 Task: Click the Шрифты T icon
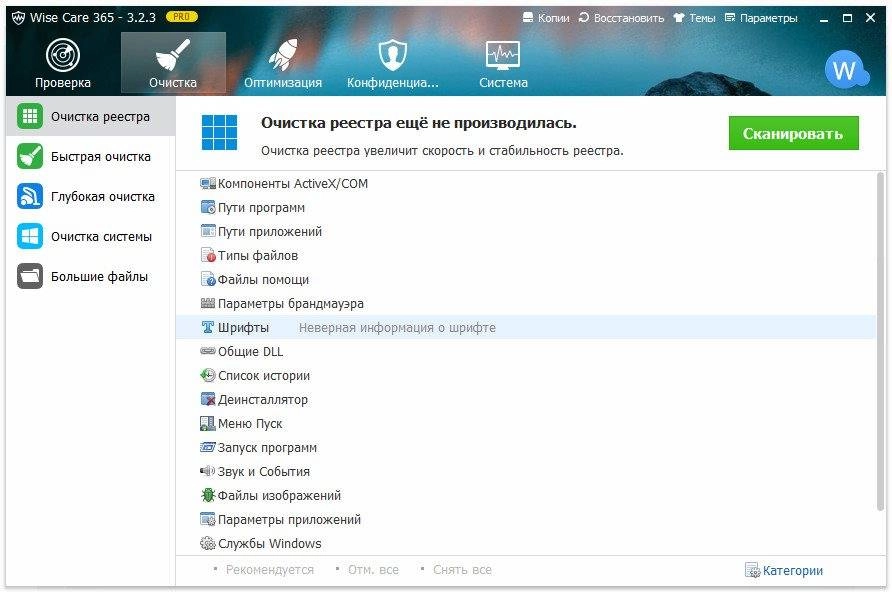208,327
